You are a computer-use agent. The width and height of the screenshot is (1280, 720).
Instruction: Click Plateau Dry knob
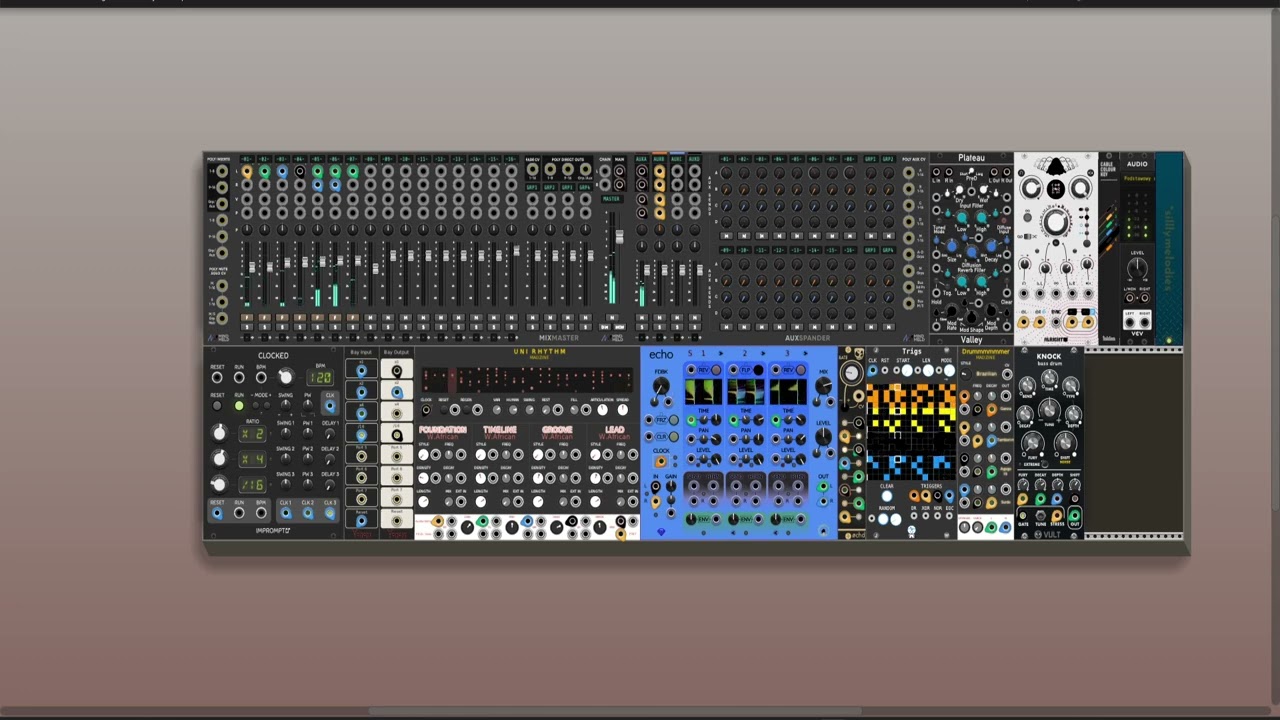point(959,189)
